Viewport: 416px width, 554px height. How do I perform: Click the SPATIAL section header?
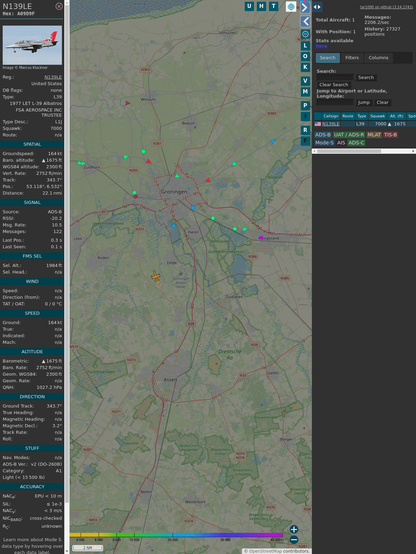(32, 144)
